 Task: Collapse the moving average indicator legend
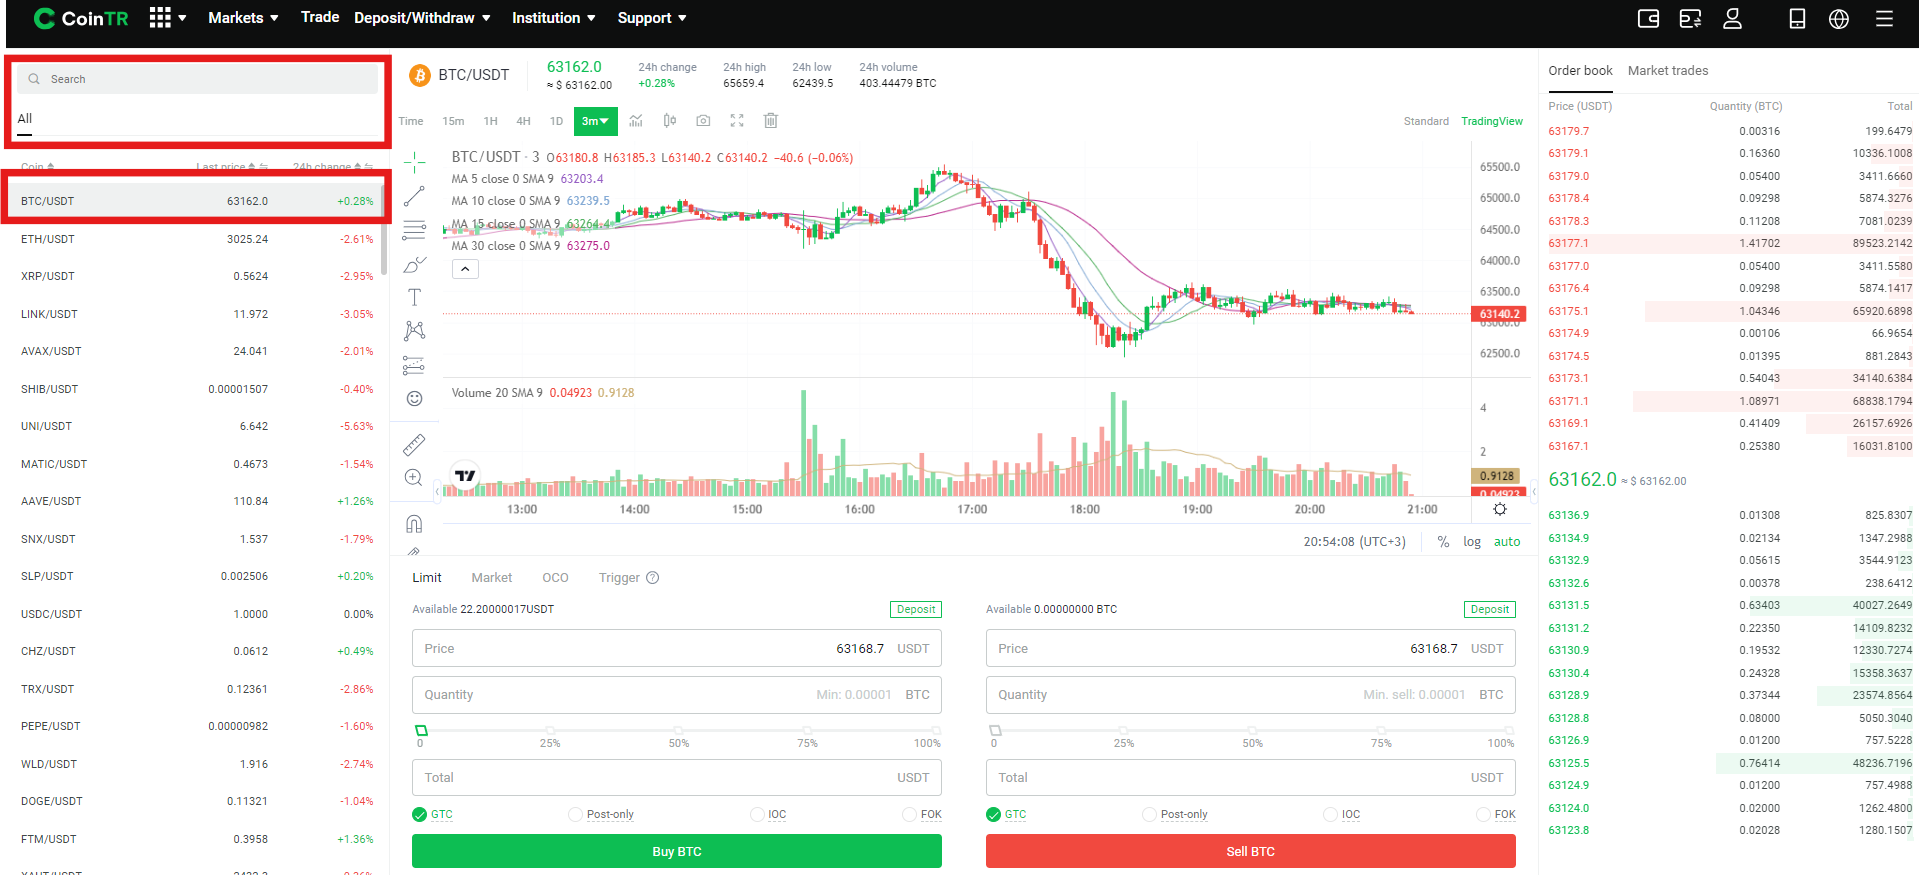point(465,268)
